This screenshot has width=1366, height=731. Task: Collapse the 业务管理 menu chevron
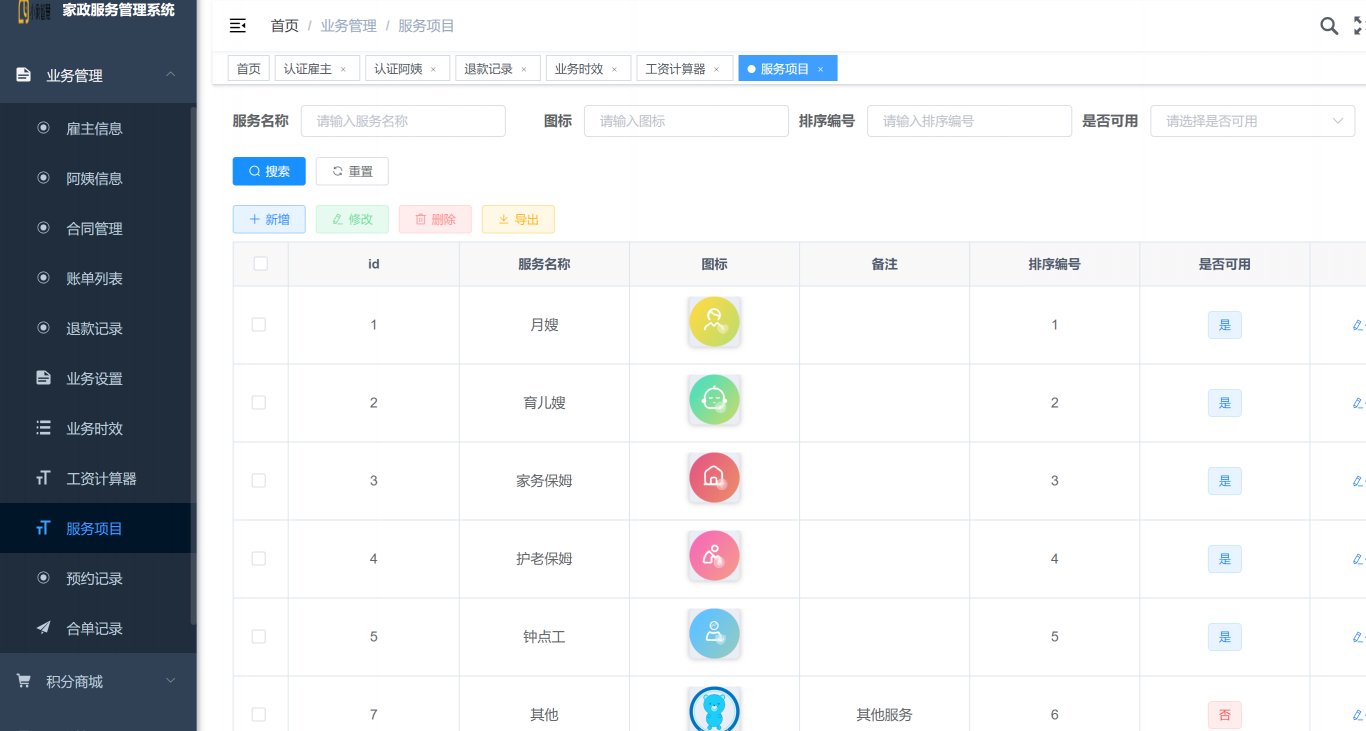pos(170,75)
